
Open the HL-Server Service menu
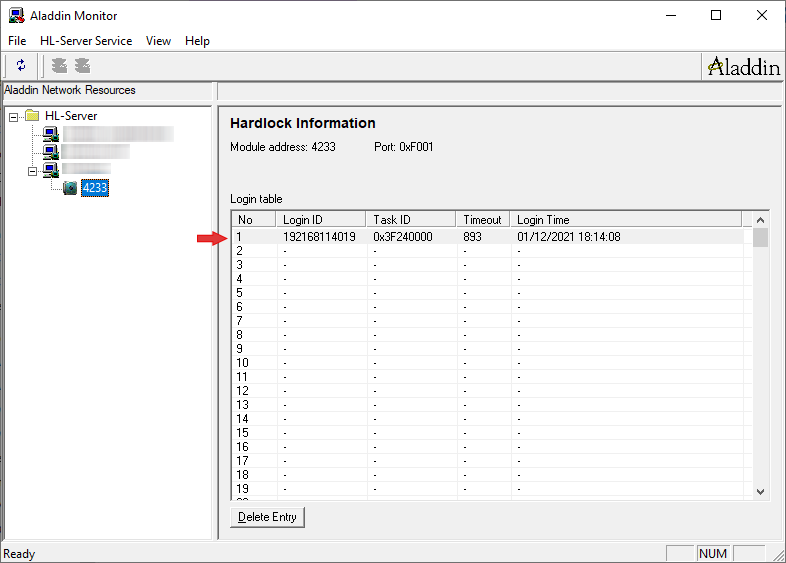tap(86, 41)
